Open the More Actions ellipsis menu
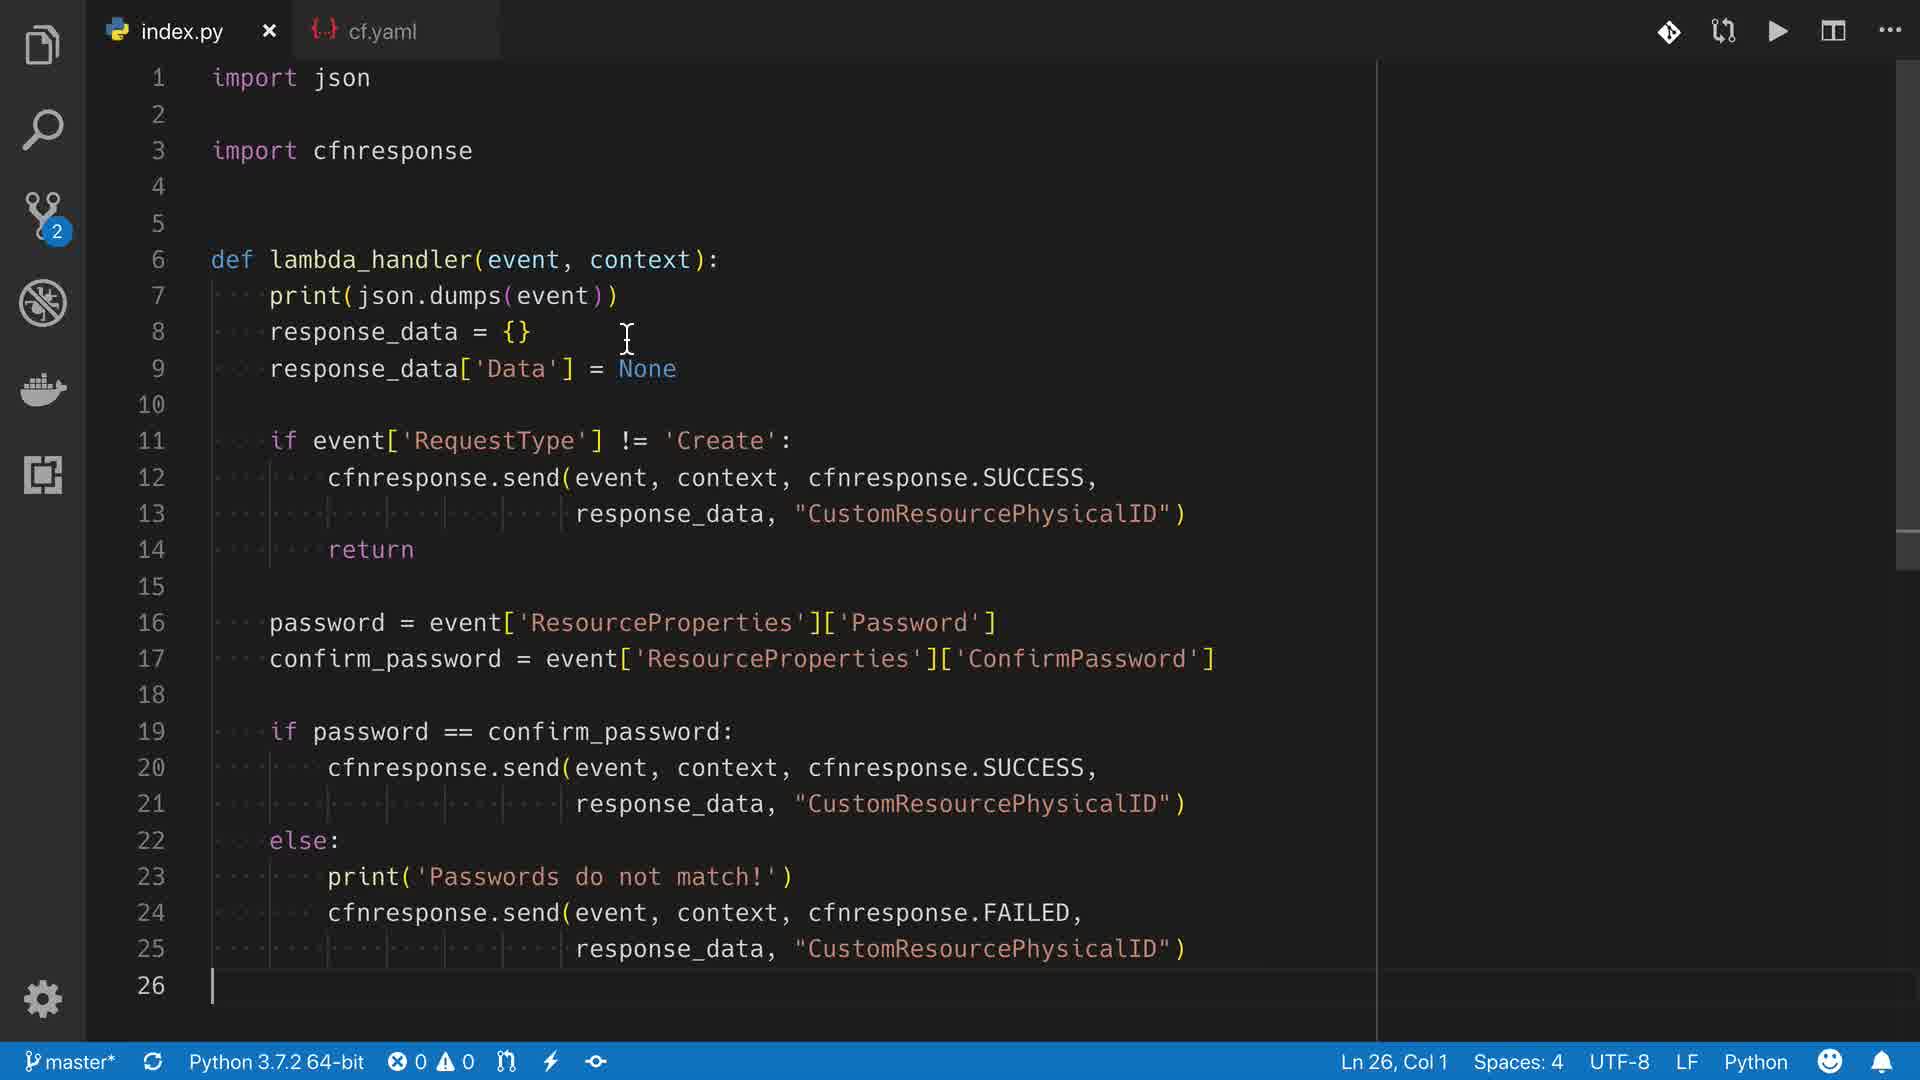 pos(1889,30)
